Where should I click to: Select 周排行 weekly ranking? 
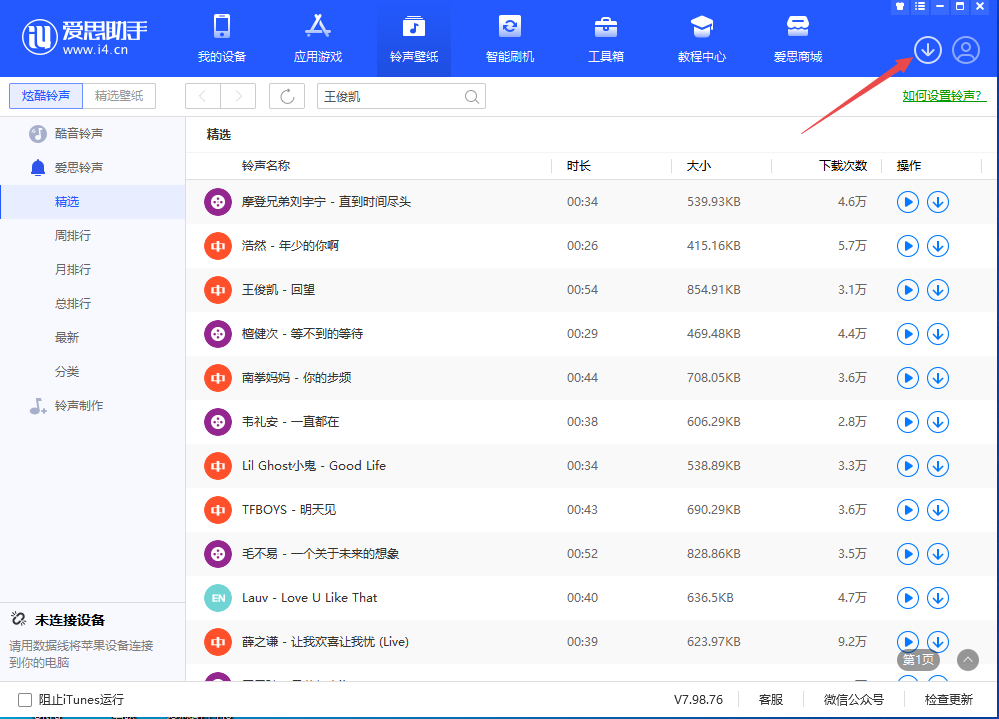[73, 236]
